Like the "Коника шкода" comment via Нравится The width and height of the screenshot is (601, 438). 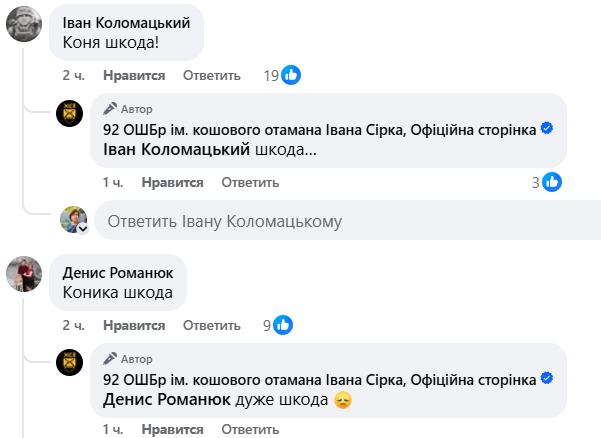coord(133,325)
